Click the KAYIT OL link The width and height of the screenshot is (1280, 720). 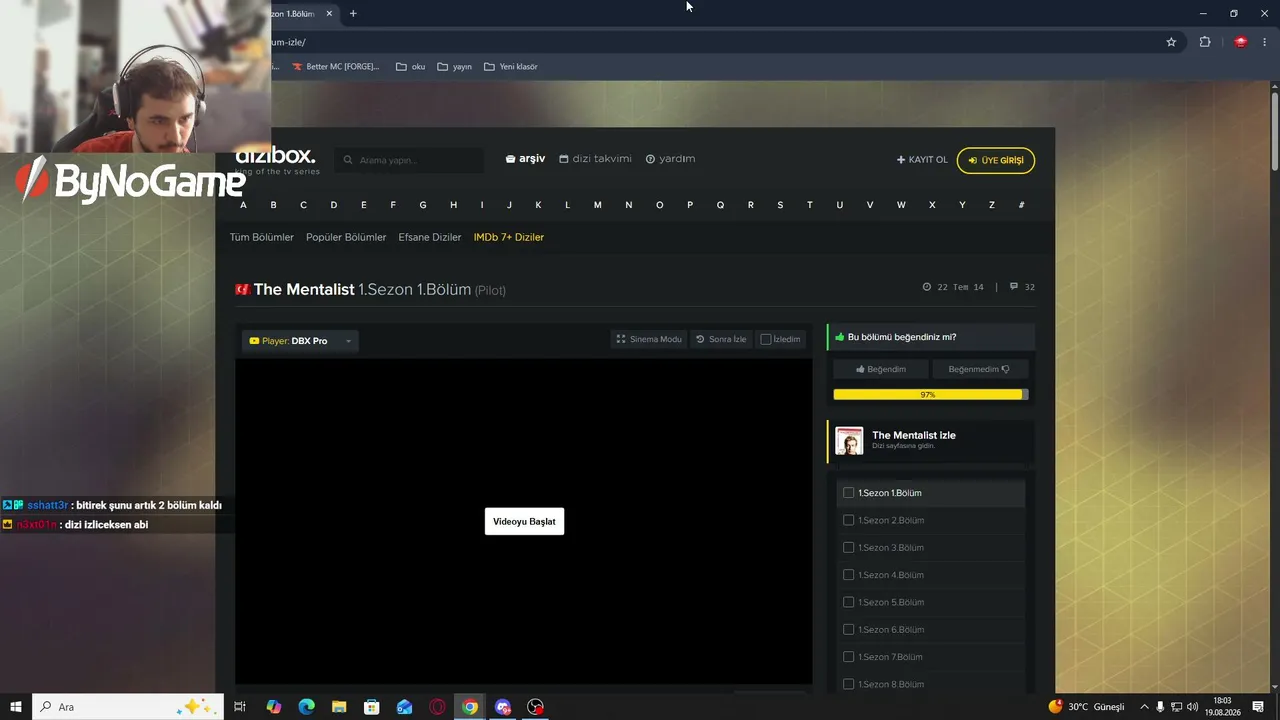[922, 160]
